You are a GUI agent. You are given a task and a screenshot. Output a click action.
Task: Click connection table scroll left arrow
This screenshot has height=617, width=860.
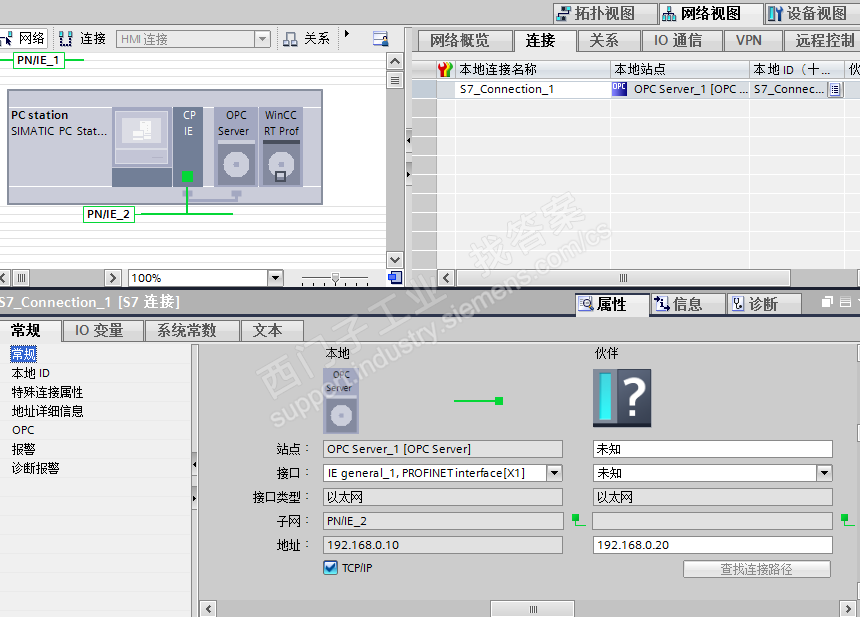(446, 278)
